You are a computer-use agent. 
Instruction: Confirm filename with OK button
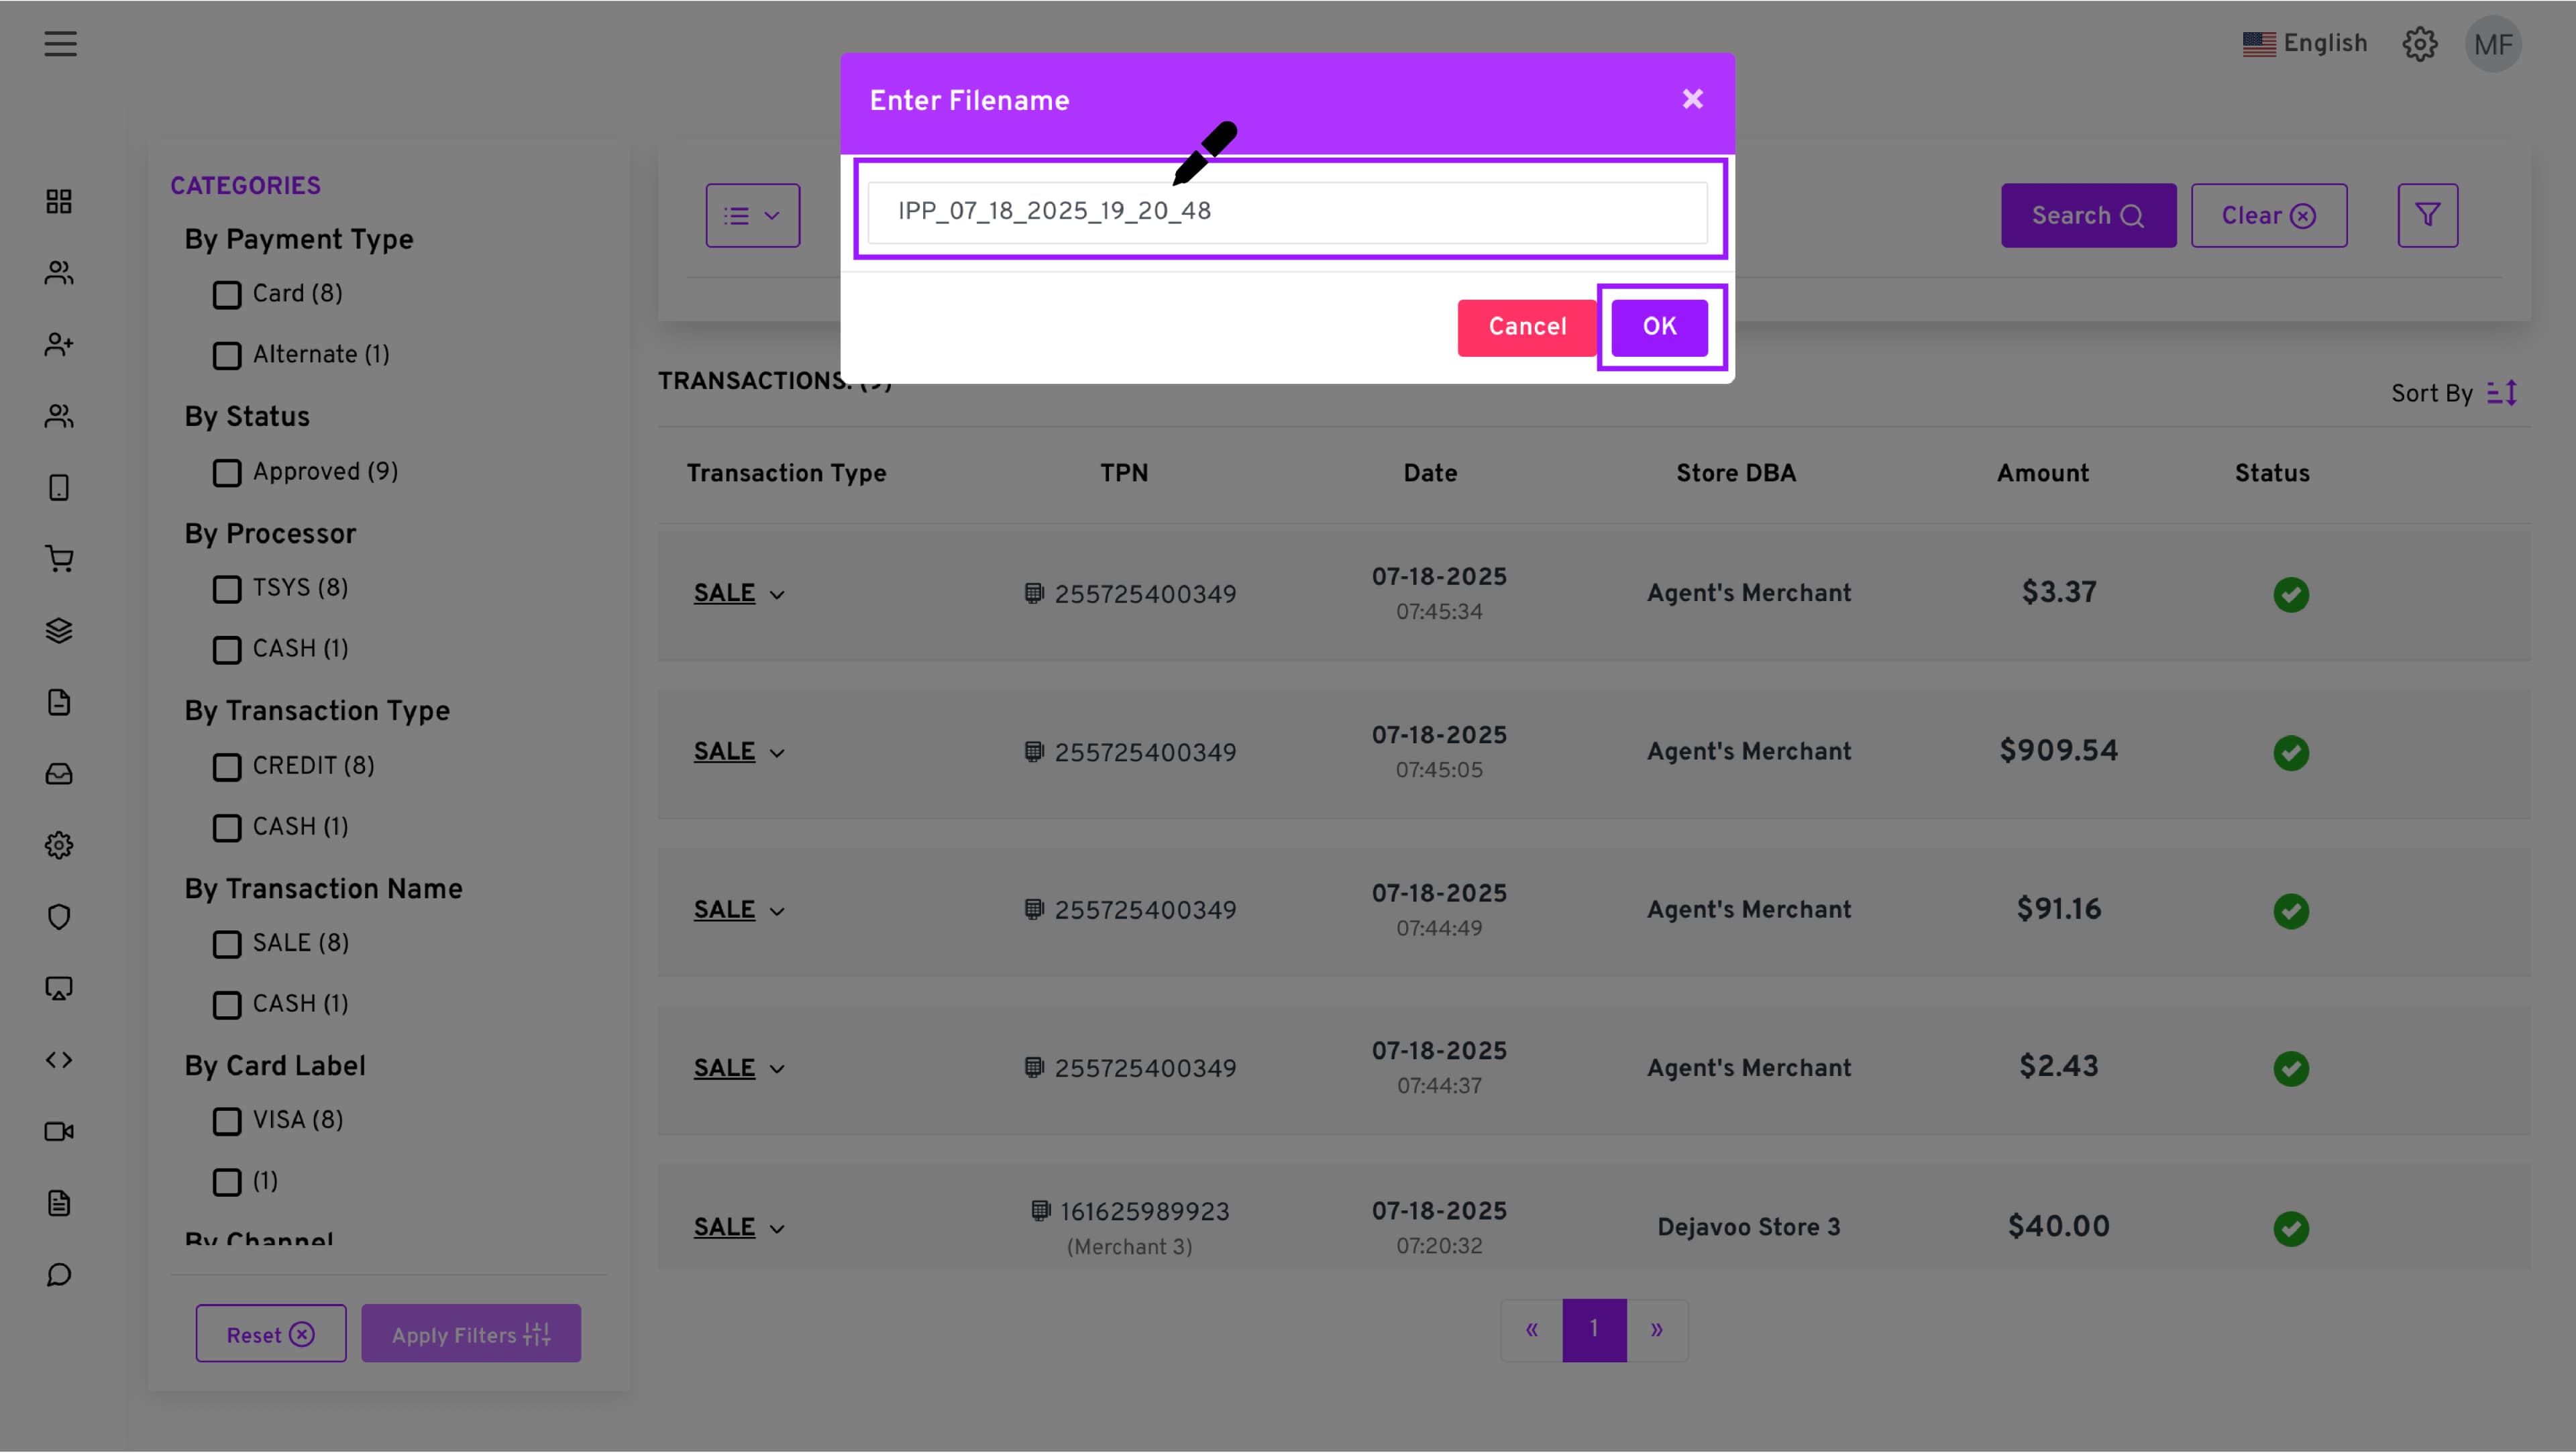tap(1659, 327)
